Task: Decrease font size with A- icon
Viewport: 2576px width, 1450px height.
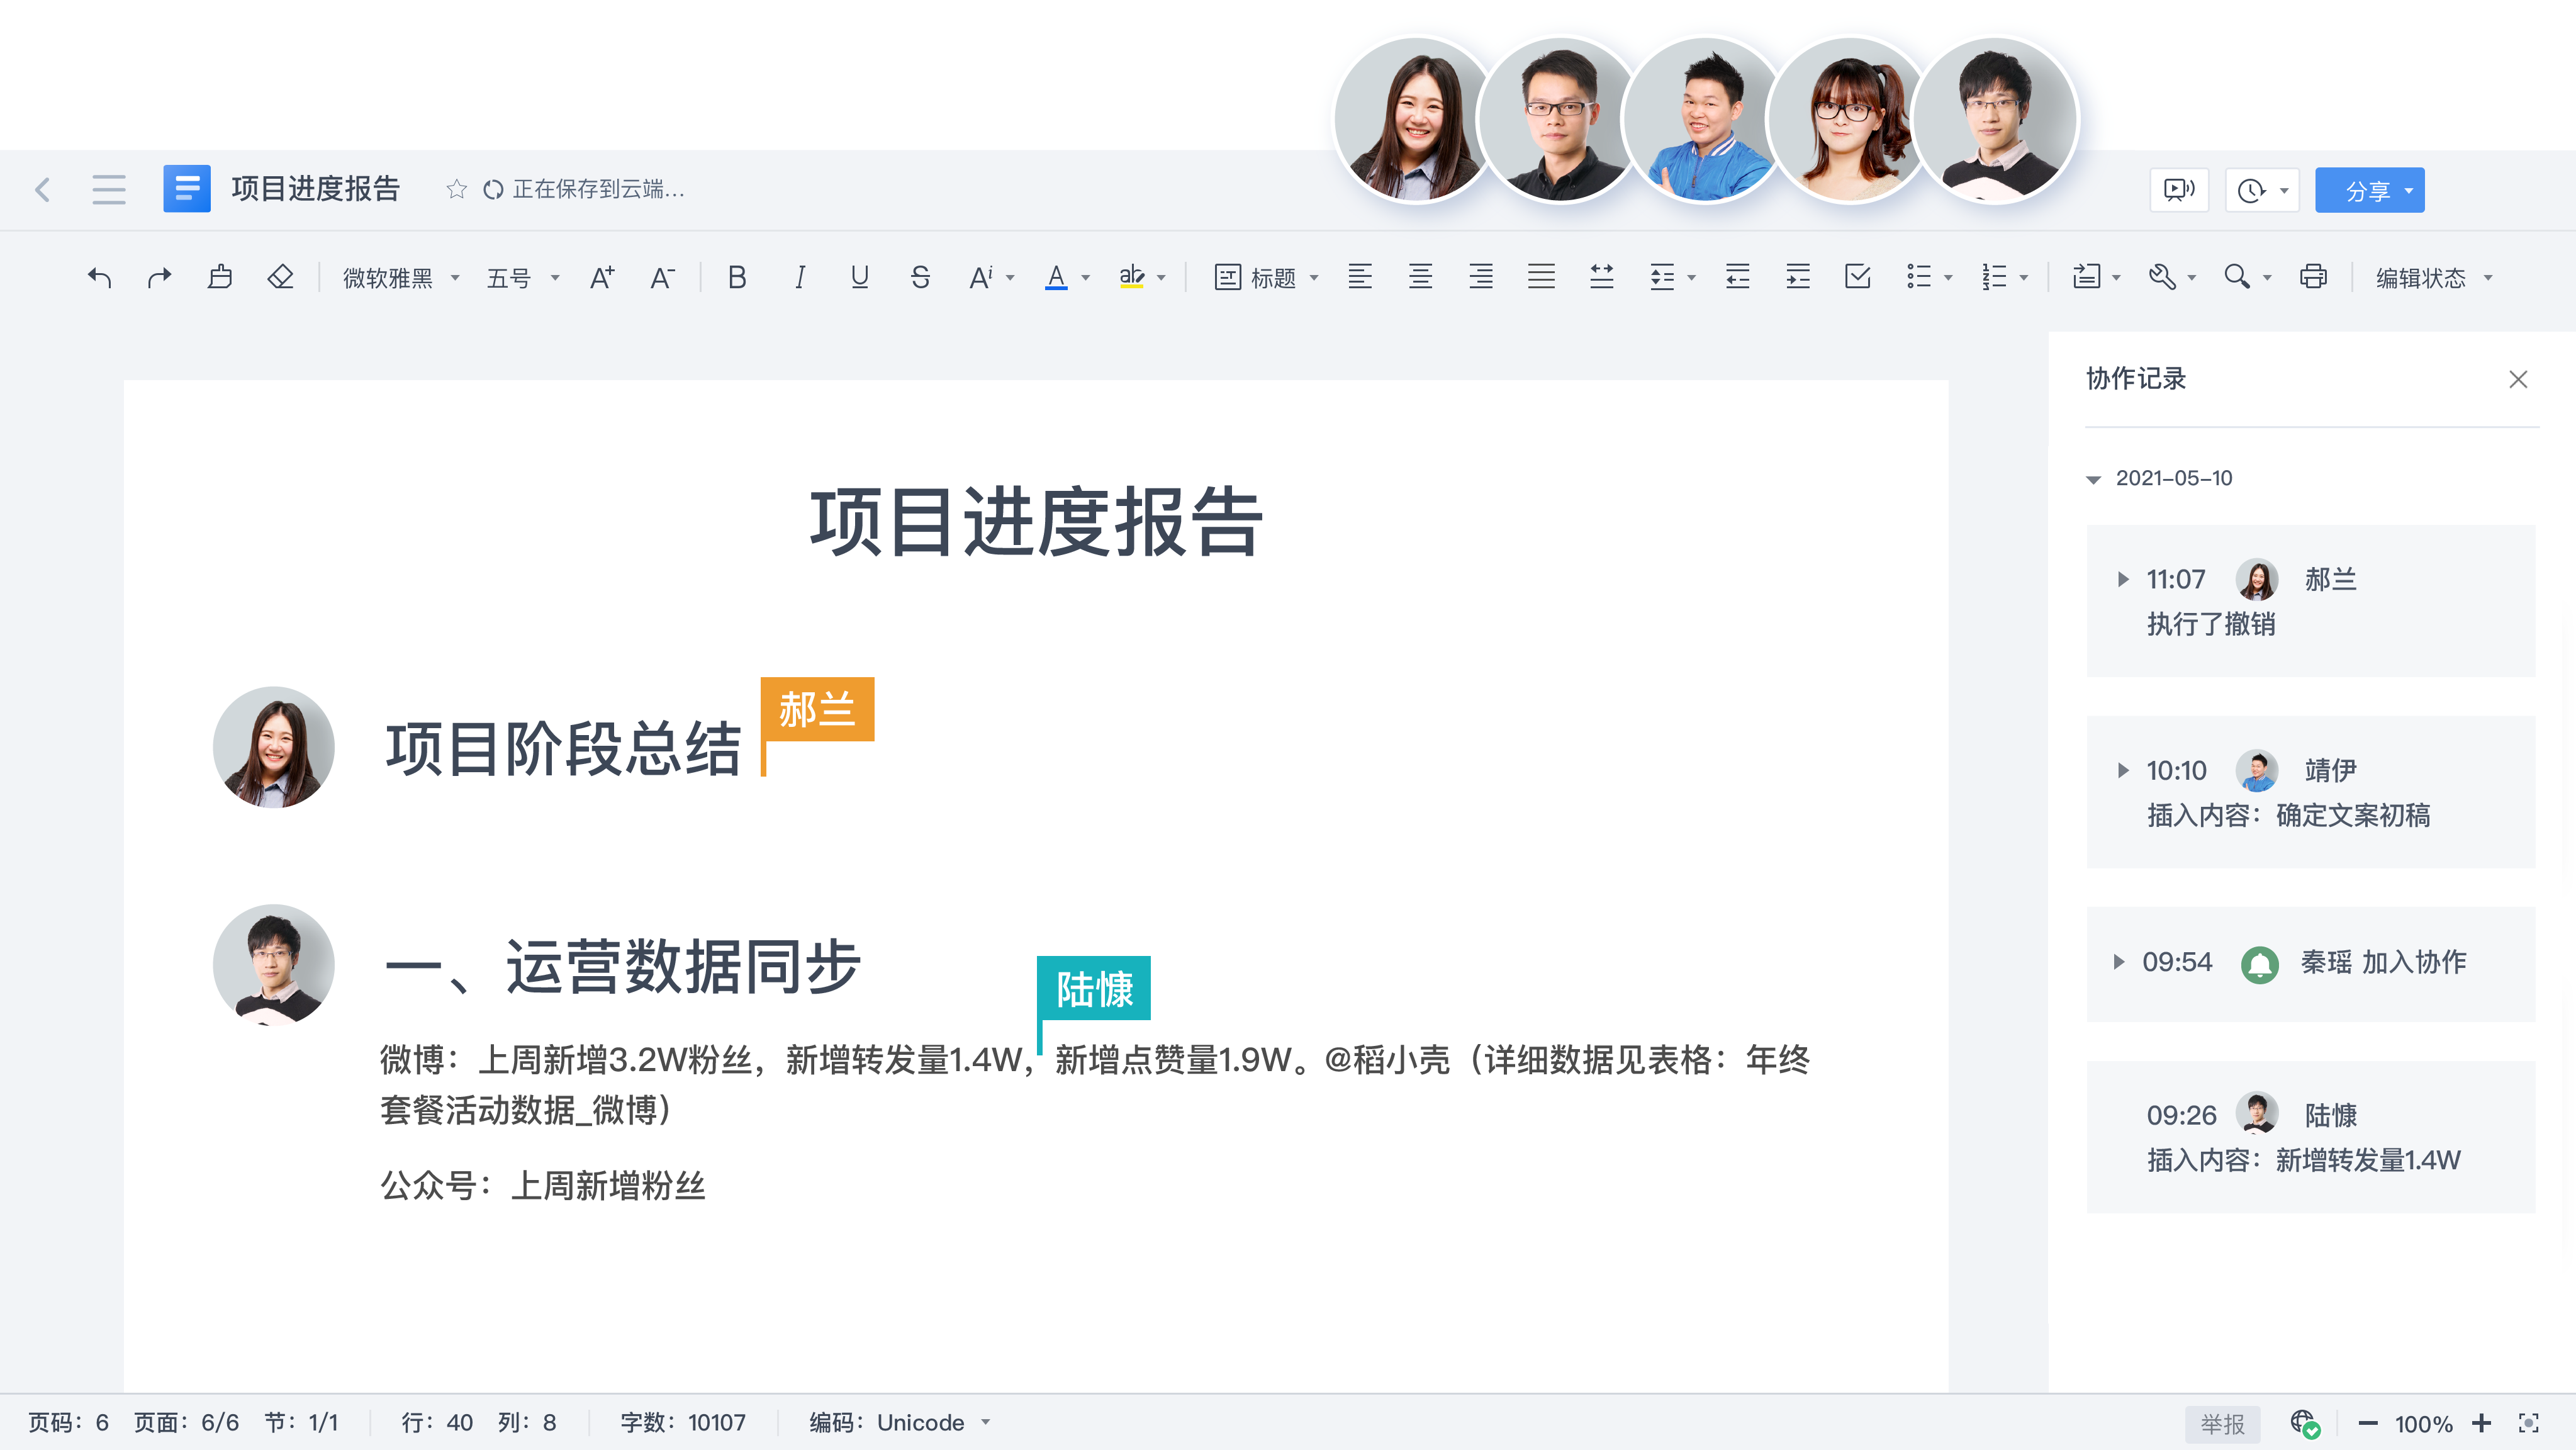Action: pos(662,277)
